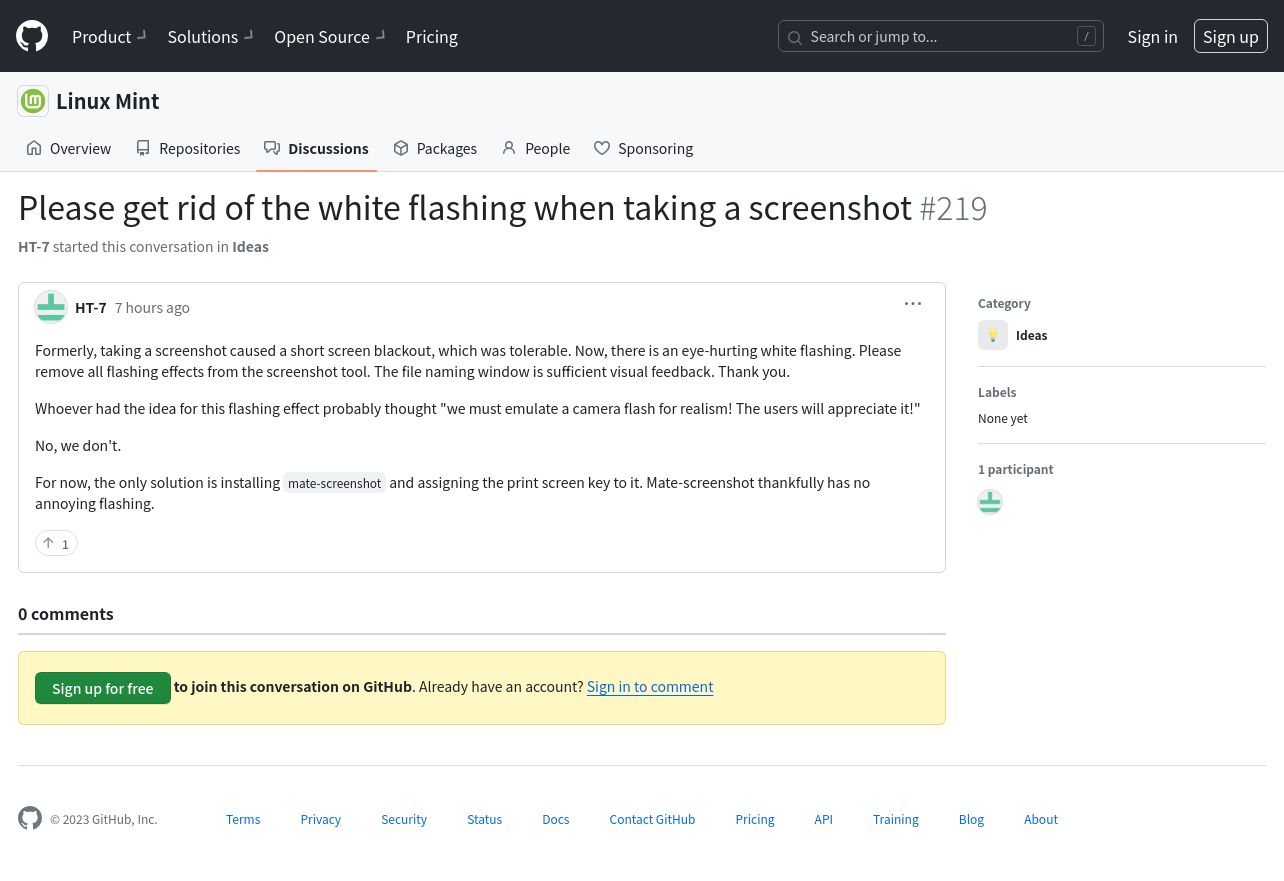Click the 7 hours ago timestamp

[152, 307]
